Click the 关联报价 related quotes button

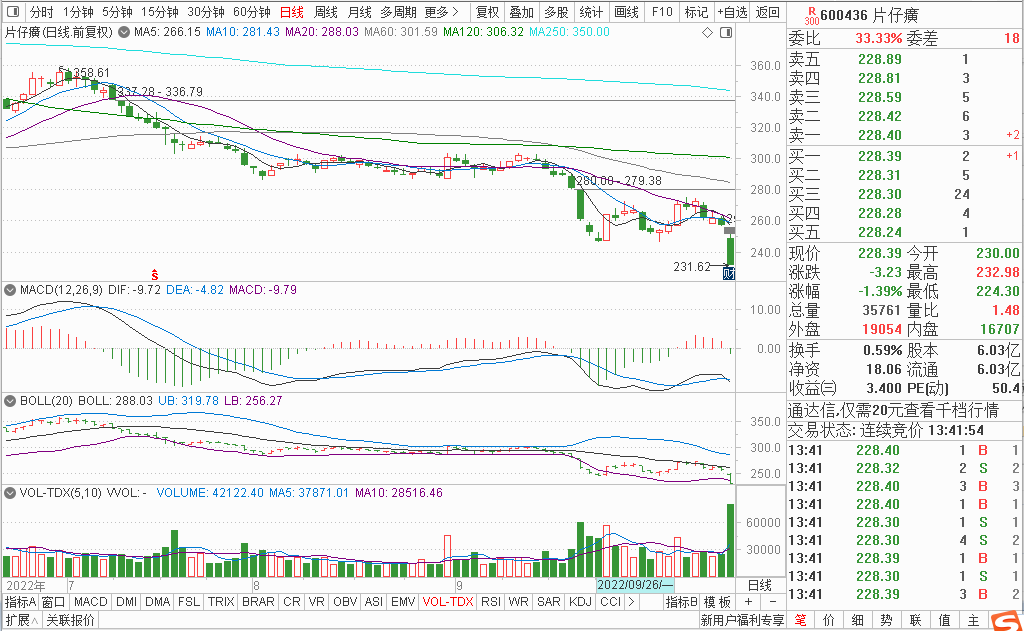point(70,620)
